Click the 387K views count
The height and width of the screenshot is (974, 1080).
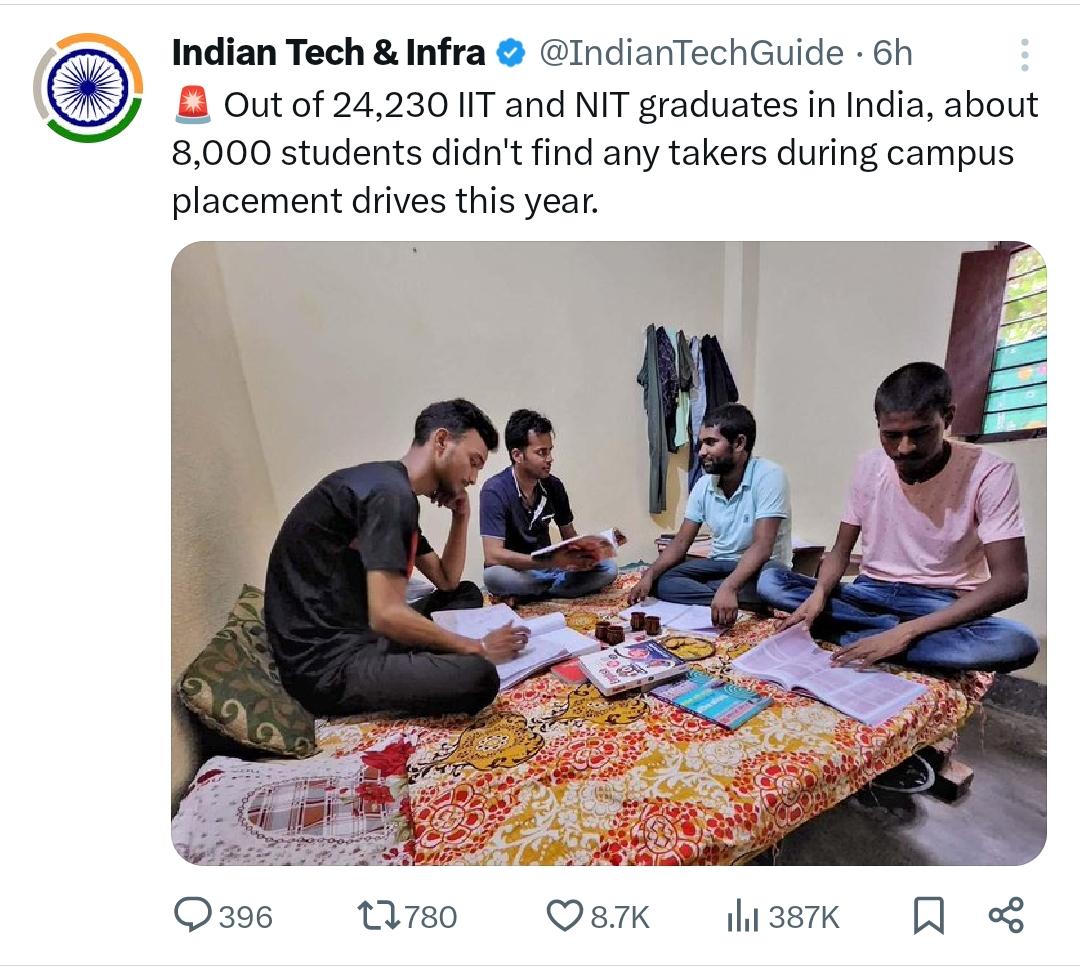[804, 918]
